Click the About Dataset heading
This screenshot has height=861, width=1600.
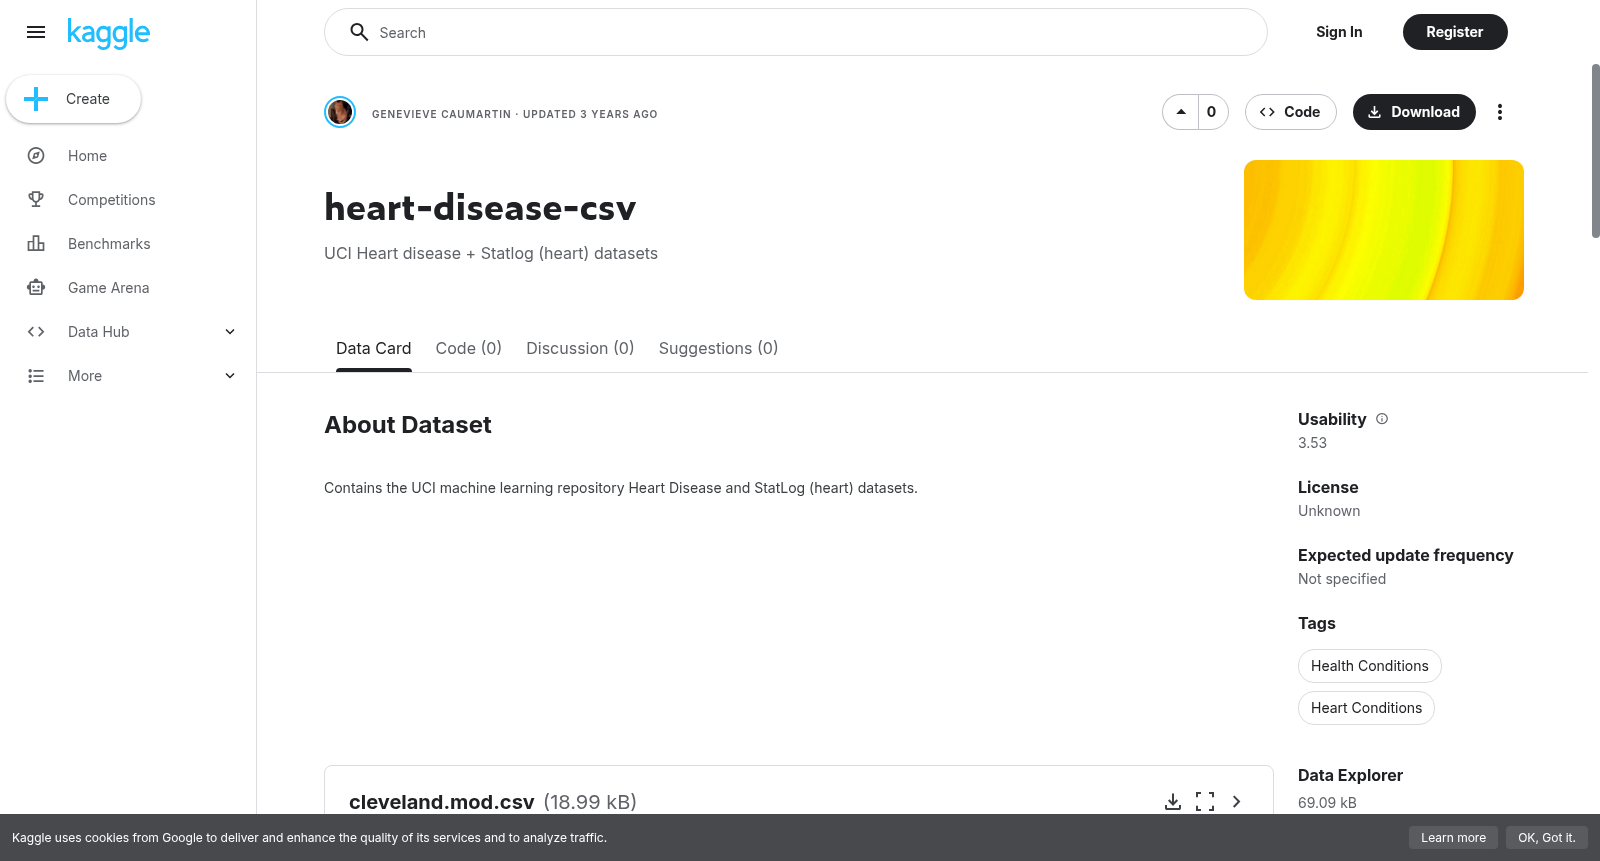(408, 425)
